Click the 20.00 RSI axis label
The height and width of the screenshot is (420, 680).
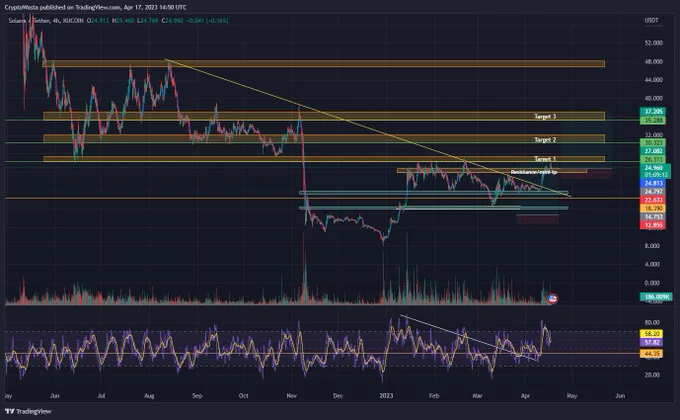click(652, 375)
